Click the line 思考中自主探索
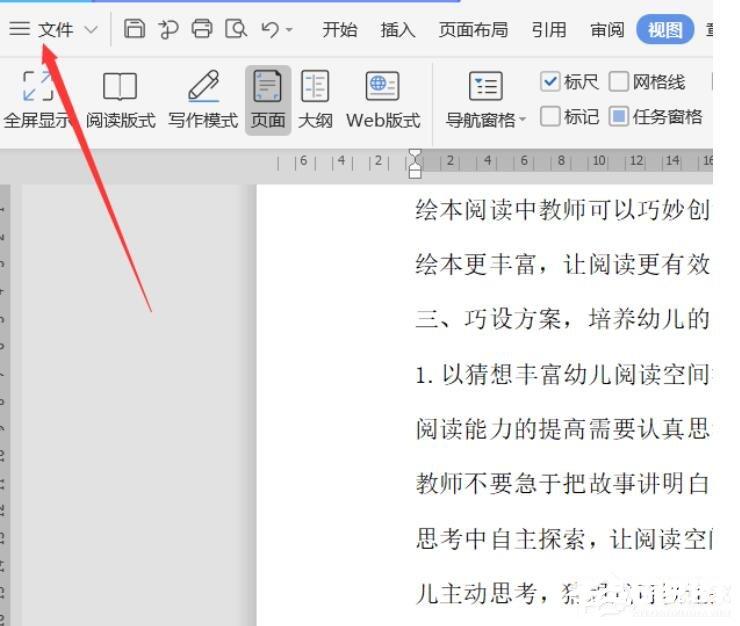This screenshot has width=740, height=626. pyautogui.click(x=564, y=539)
